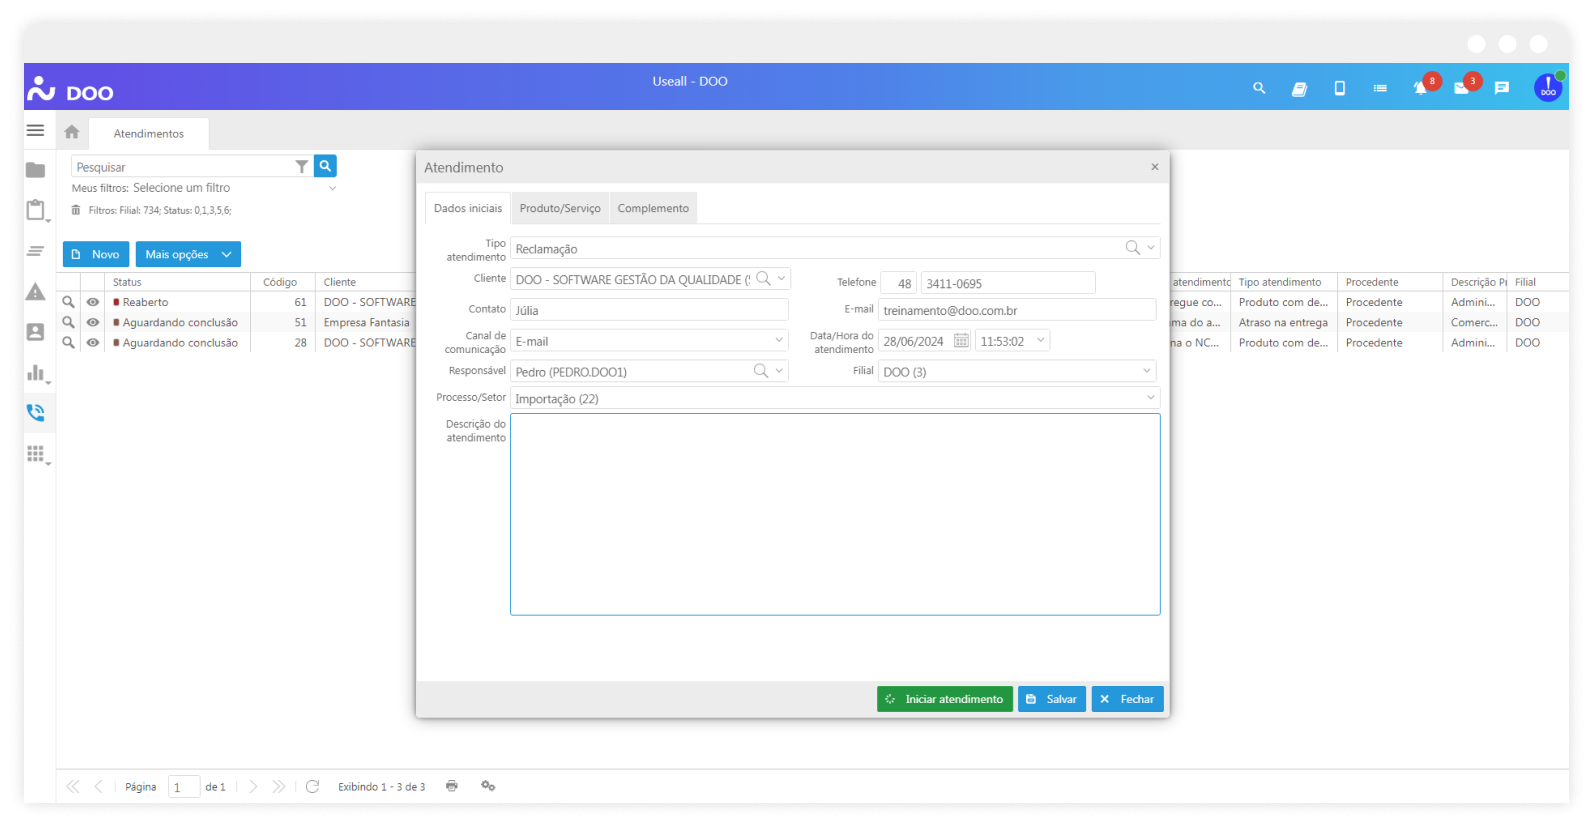Open magnifier for Reaberto row

[68, 302]
